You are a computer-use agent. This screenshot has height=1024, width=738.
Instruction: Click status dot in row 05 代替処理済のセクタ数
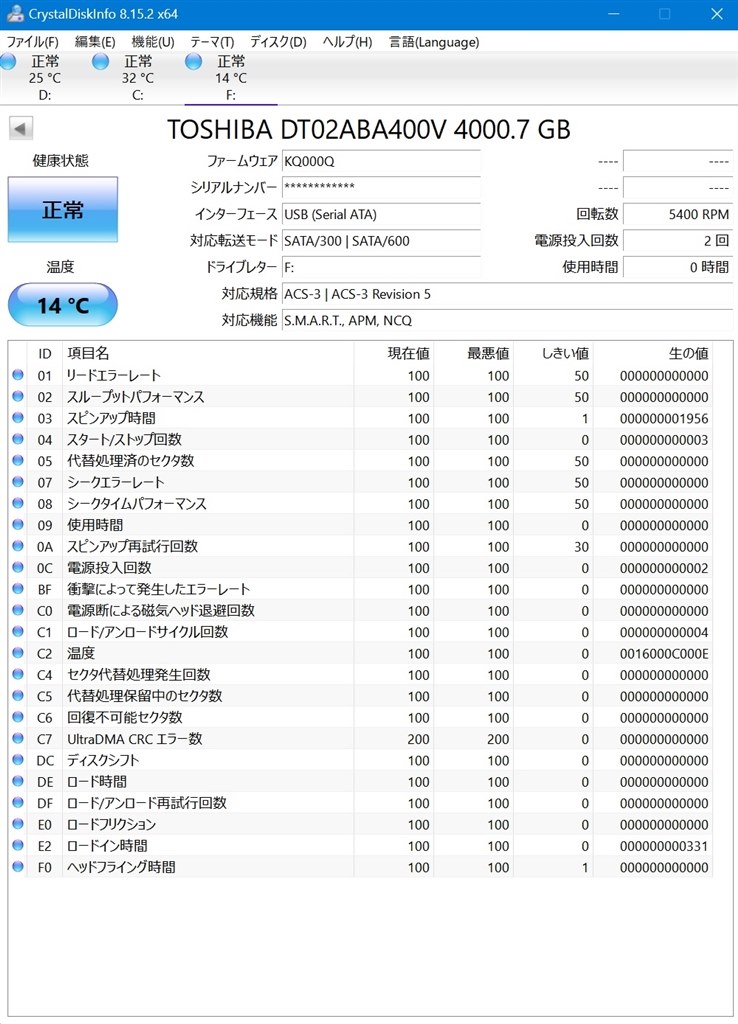[x=18, y=460]
